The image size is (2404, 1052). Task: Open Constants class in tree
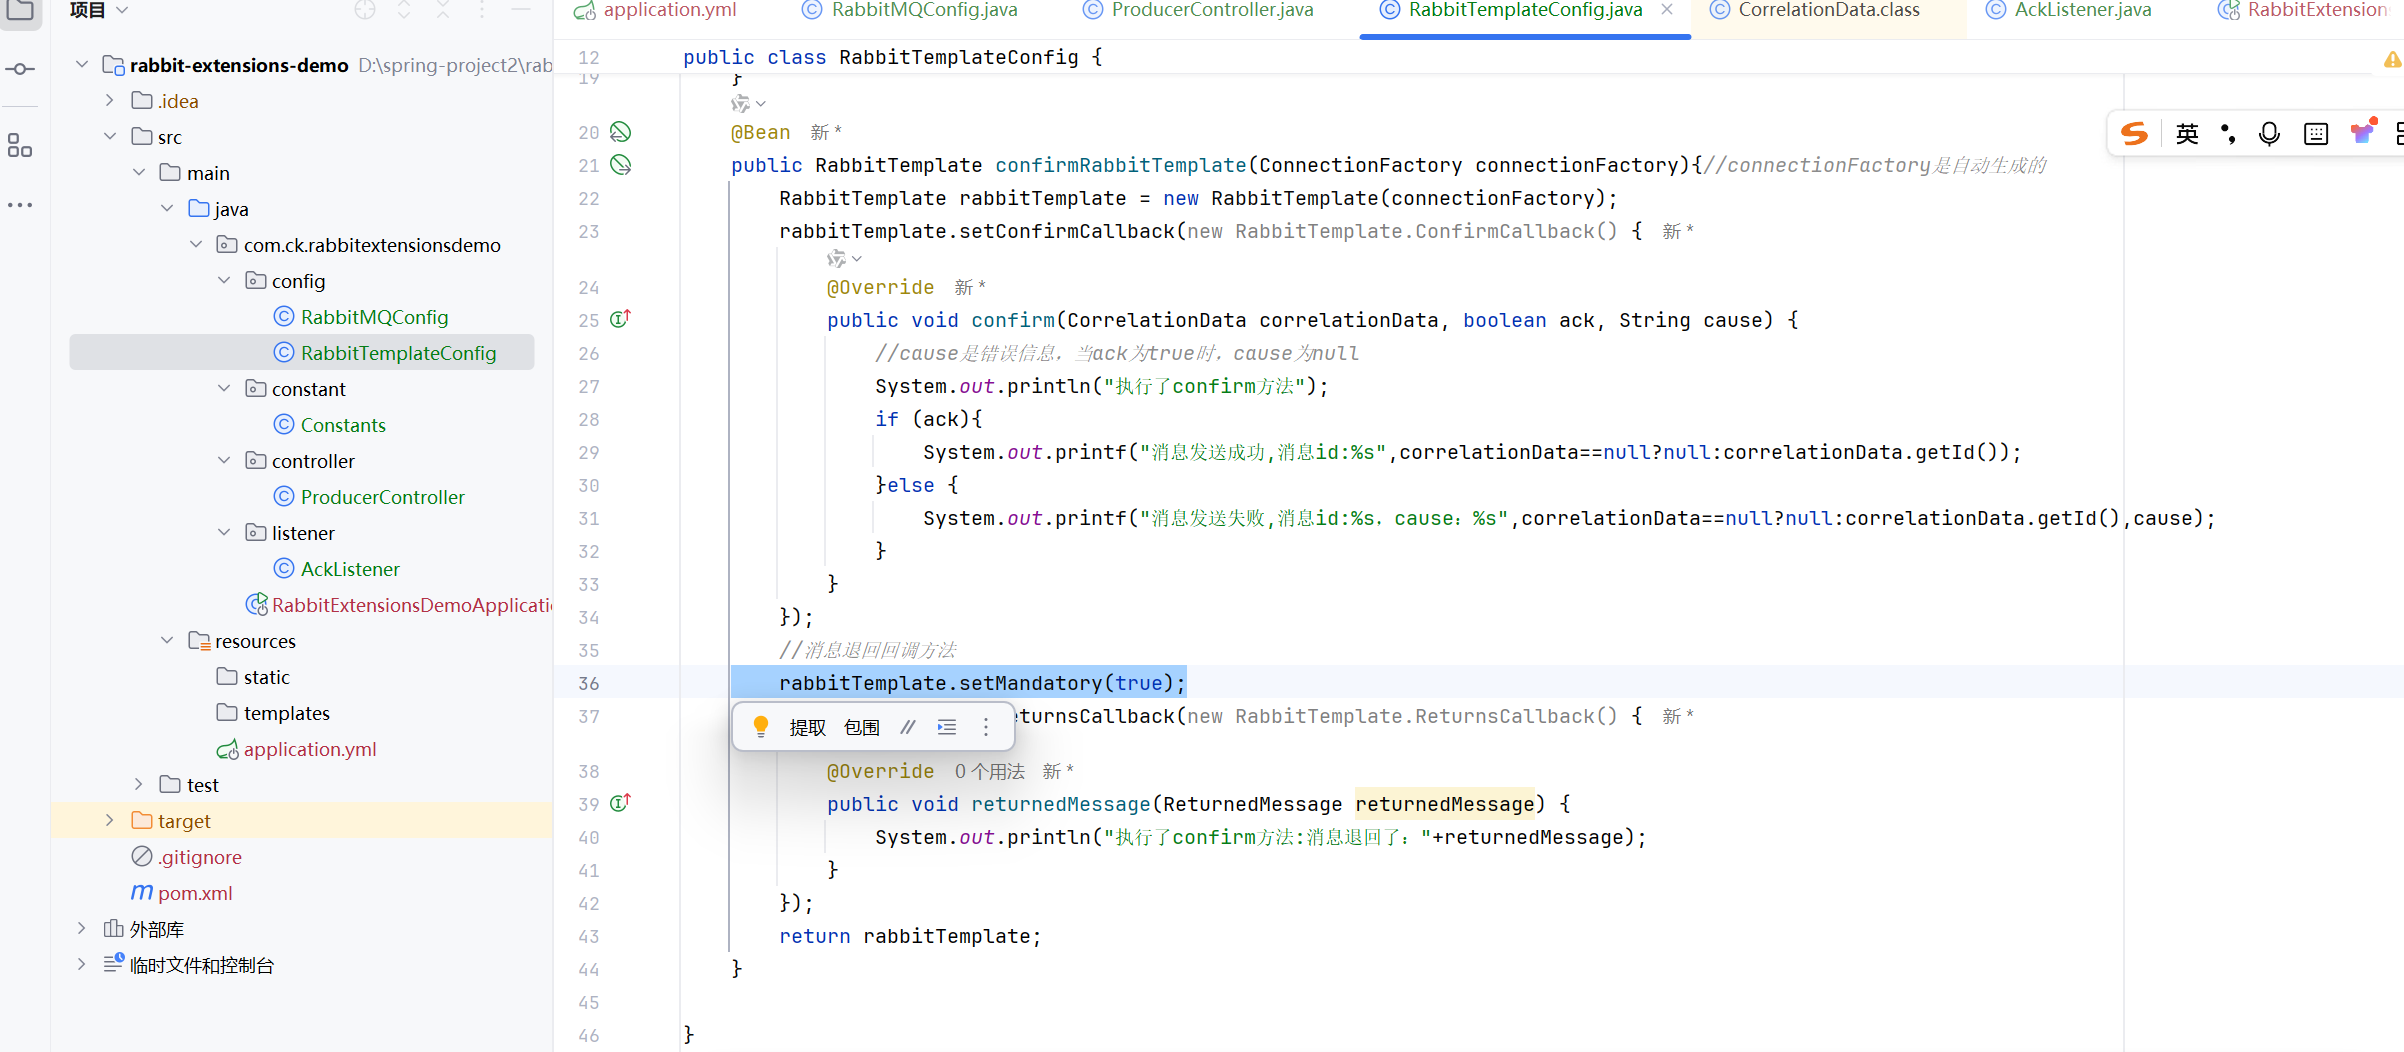(x=329, y=425)
